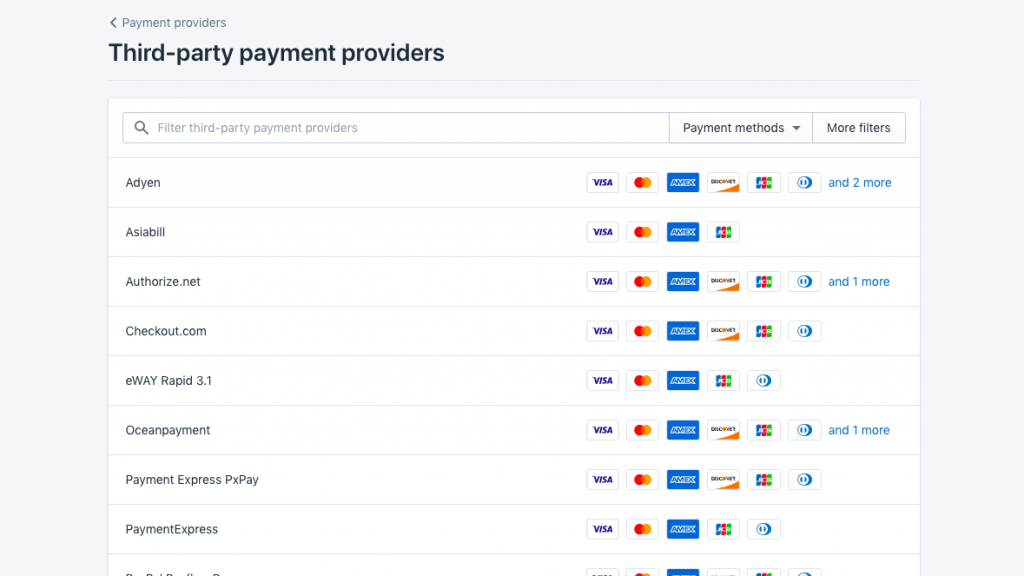Click the filter third-party payment providers search field
The image size is (1024, 576).
point(396,128)
